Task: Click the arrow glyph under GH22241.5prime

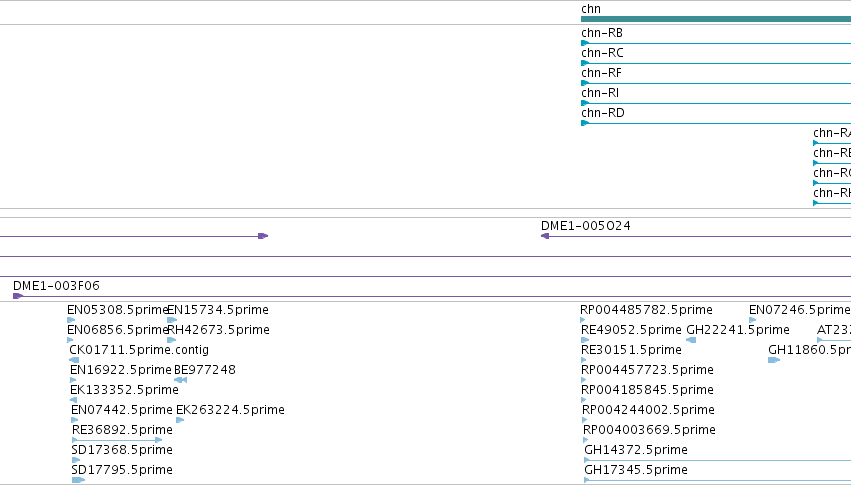Action: (x=691, y=340)
